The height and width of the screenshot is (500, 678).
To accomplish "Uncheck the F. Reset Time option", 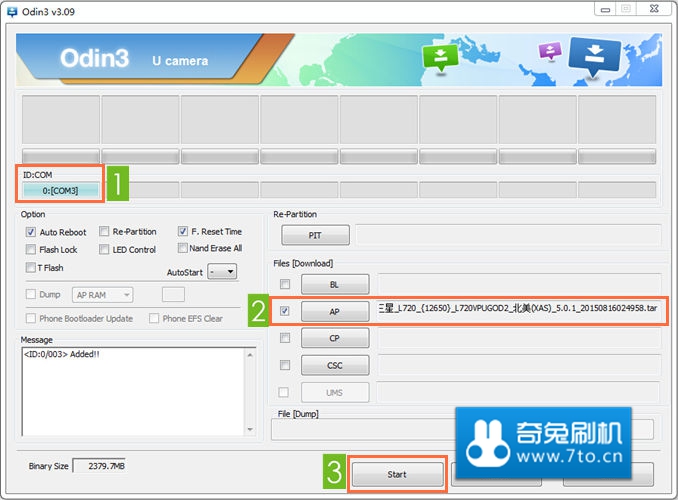I will coord(183,231).
